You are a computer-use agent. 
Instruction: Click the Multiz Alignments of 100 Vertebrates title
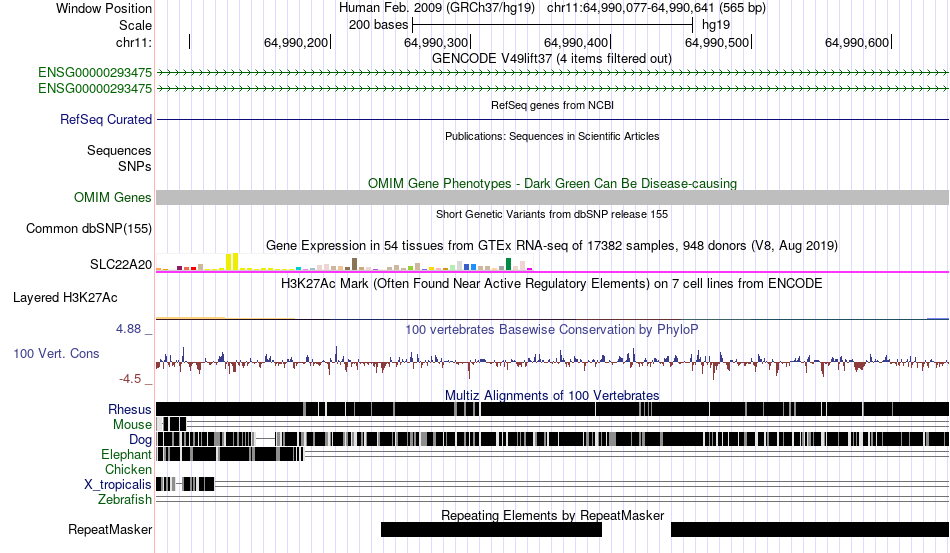coord(552,396)
